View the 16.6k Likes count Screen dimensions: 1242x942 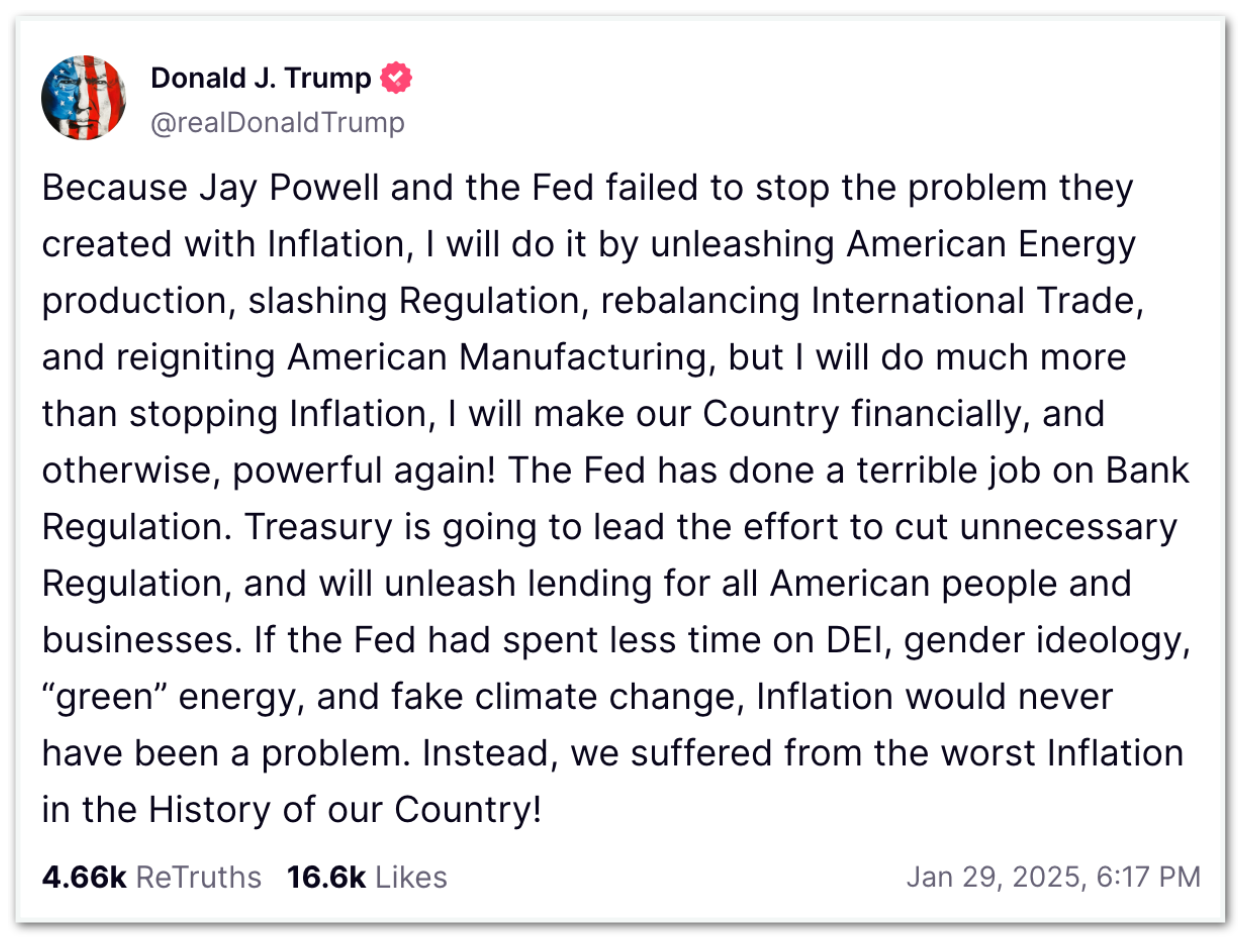coord(326,877)
